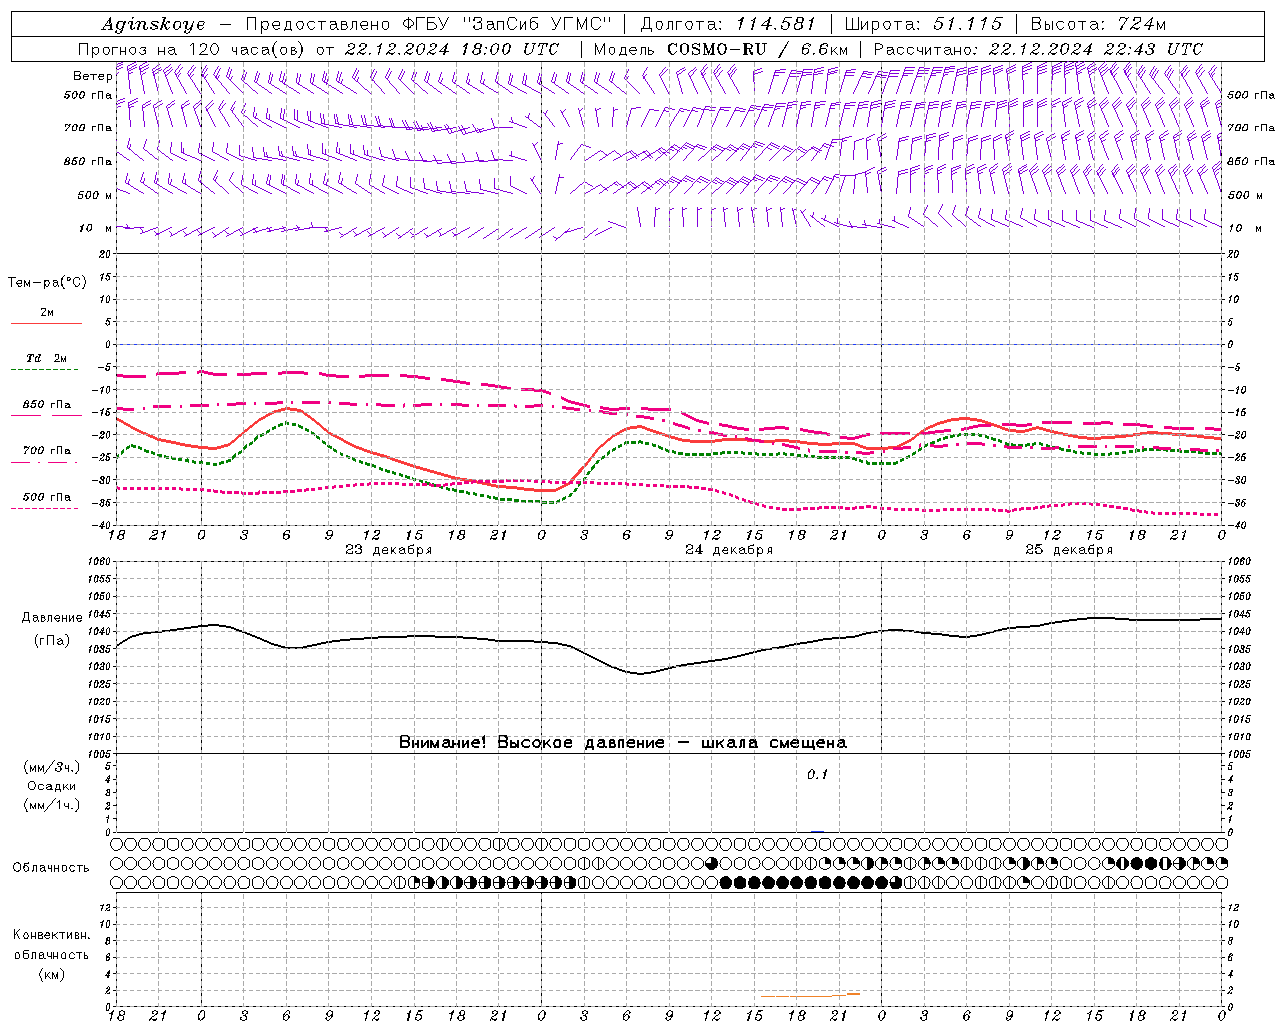The width and height of the screenshot is (1280, 1024).
Task: Click the forecast start 22.12.2024 18:00 UTC
Action: 452,49
